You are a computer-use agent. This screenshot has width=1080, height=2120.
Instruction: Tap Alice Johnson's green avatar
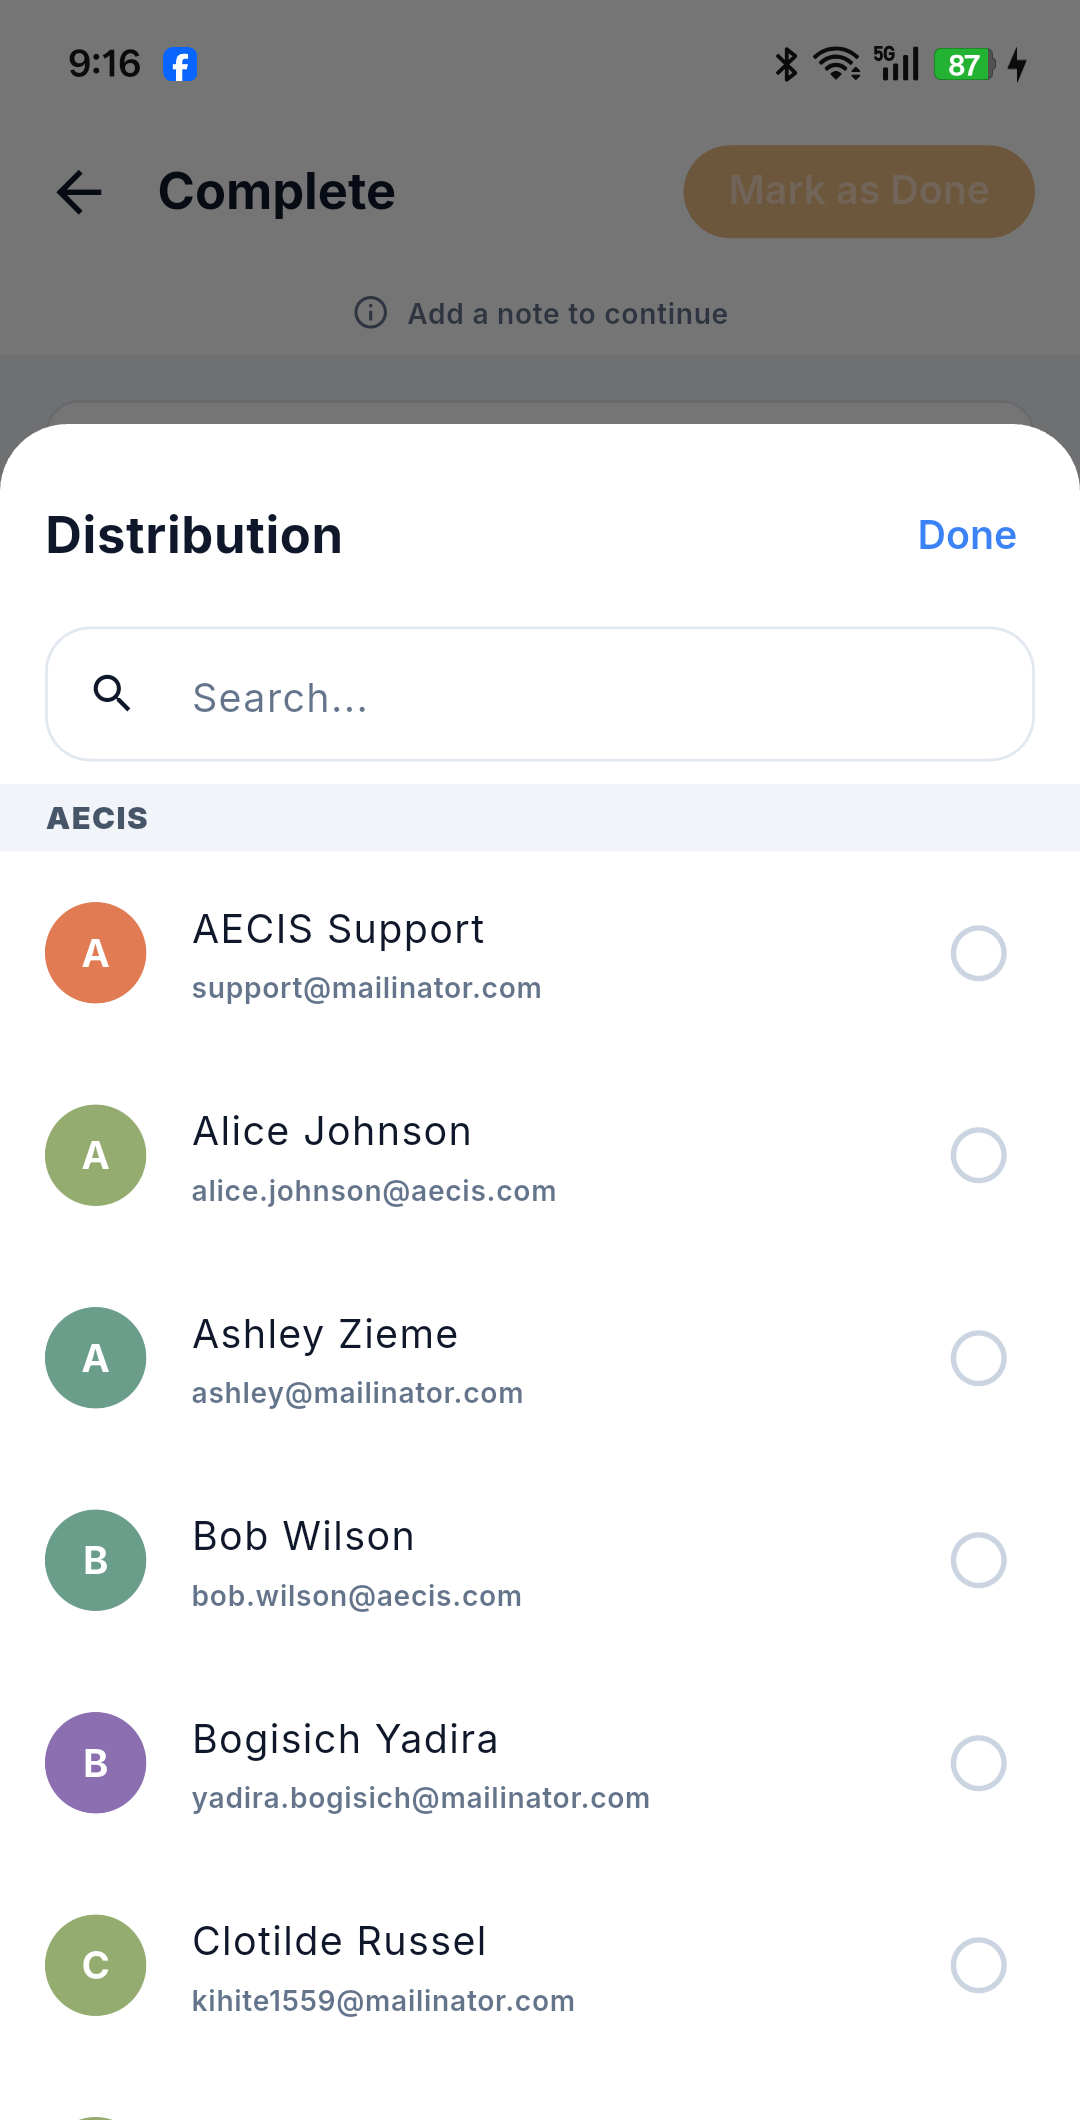tap(96, 1155)
